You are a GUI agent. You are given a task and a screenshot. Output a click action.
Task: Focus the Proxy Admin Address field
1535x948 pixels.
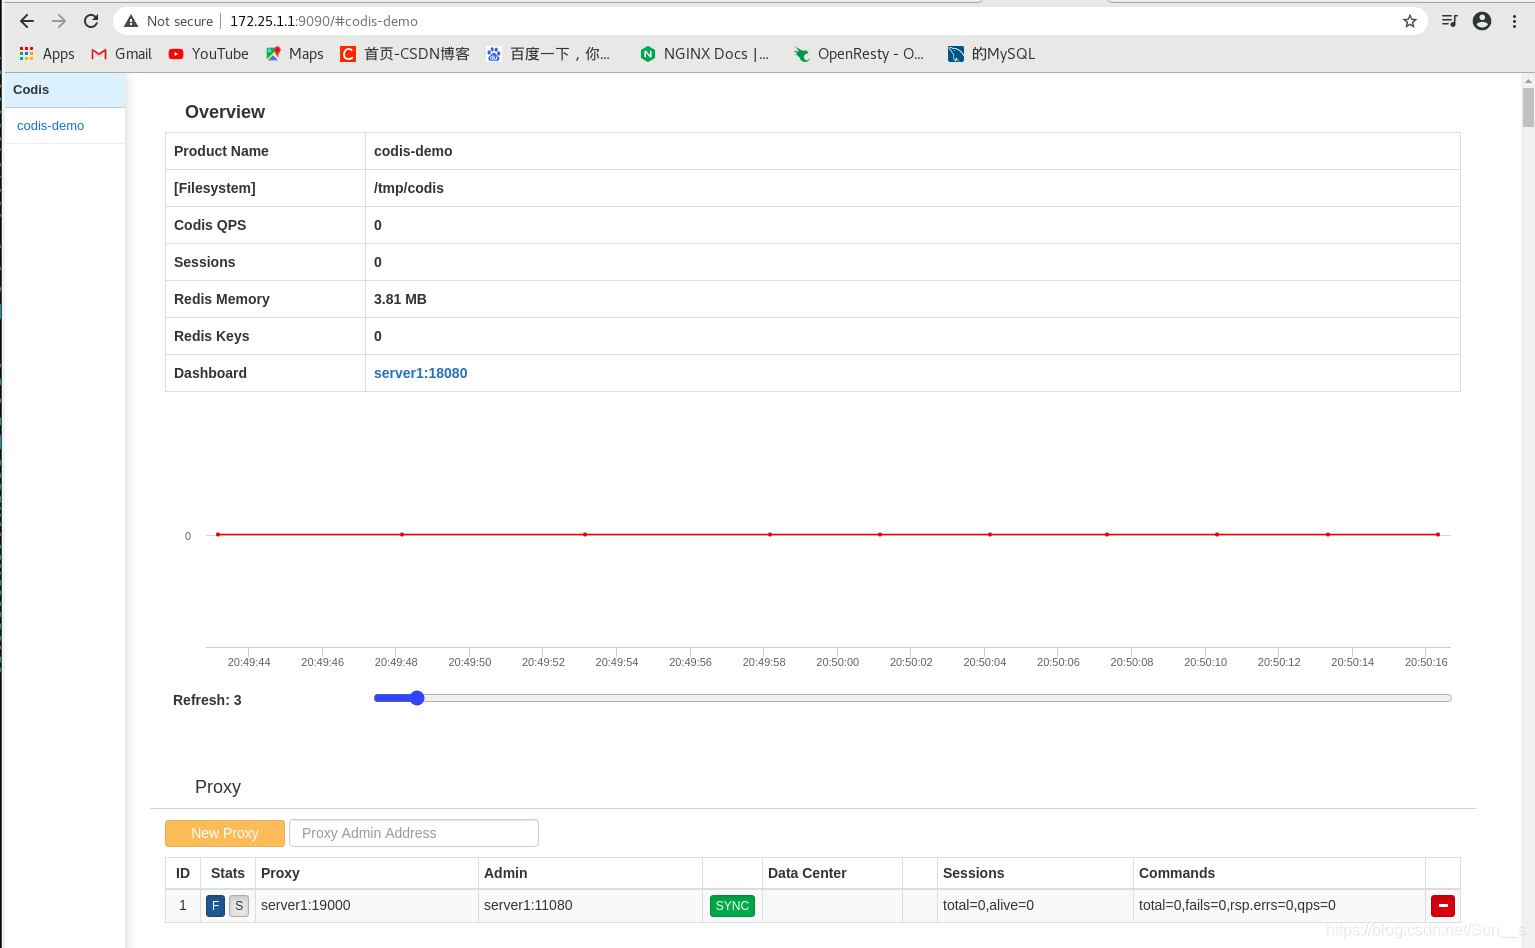pyautogui.click(x=414, y=833)
